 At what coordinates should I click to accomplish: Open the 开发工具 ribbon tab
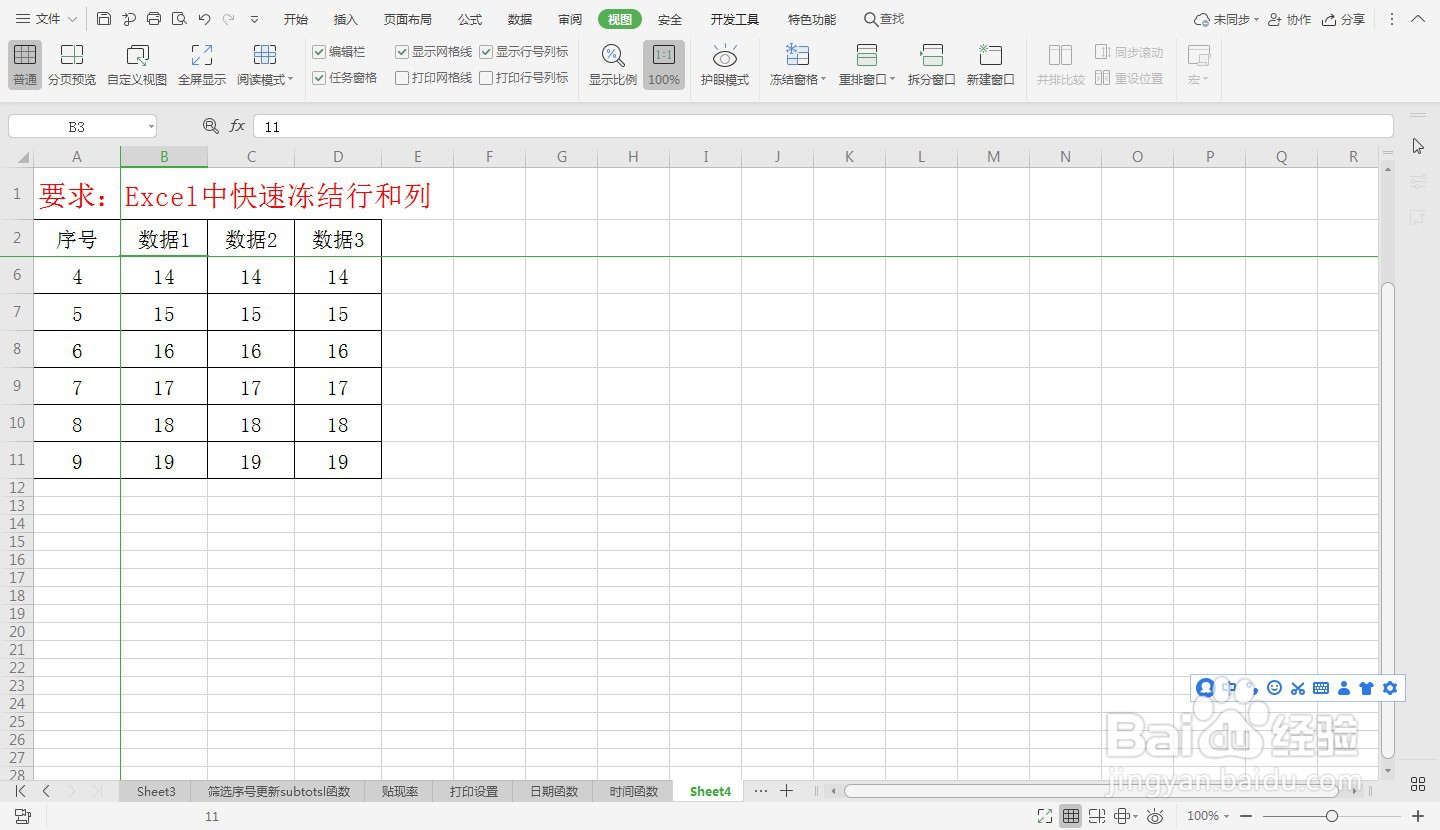click(735, 20)
